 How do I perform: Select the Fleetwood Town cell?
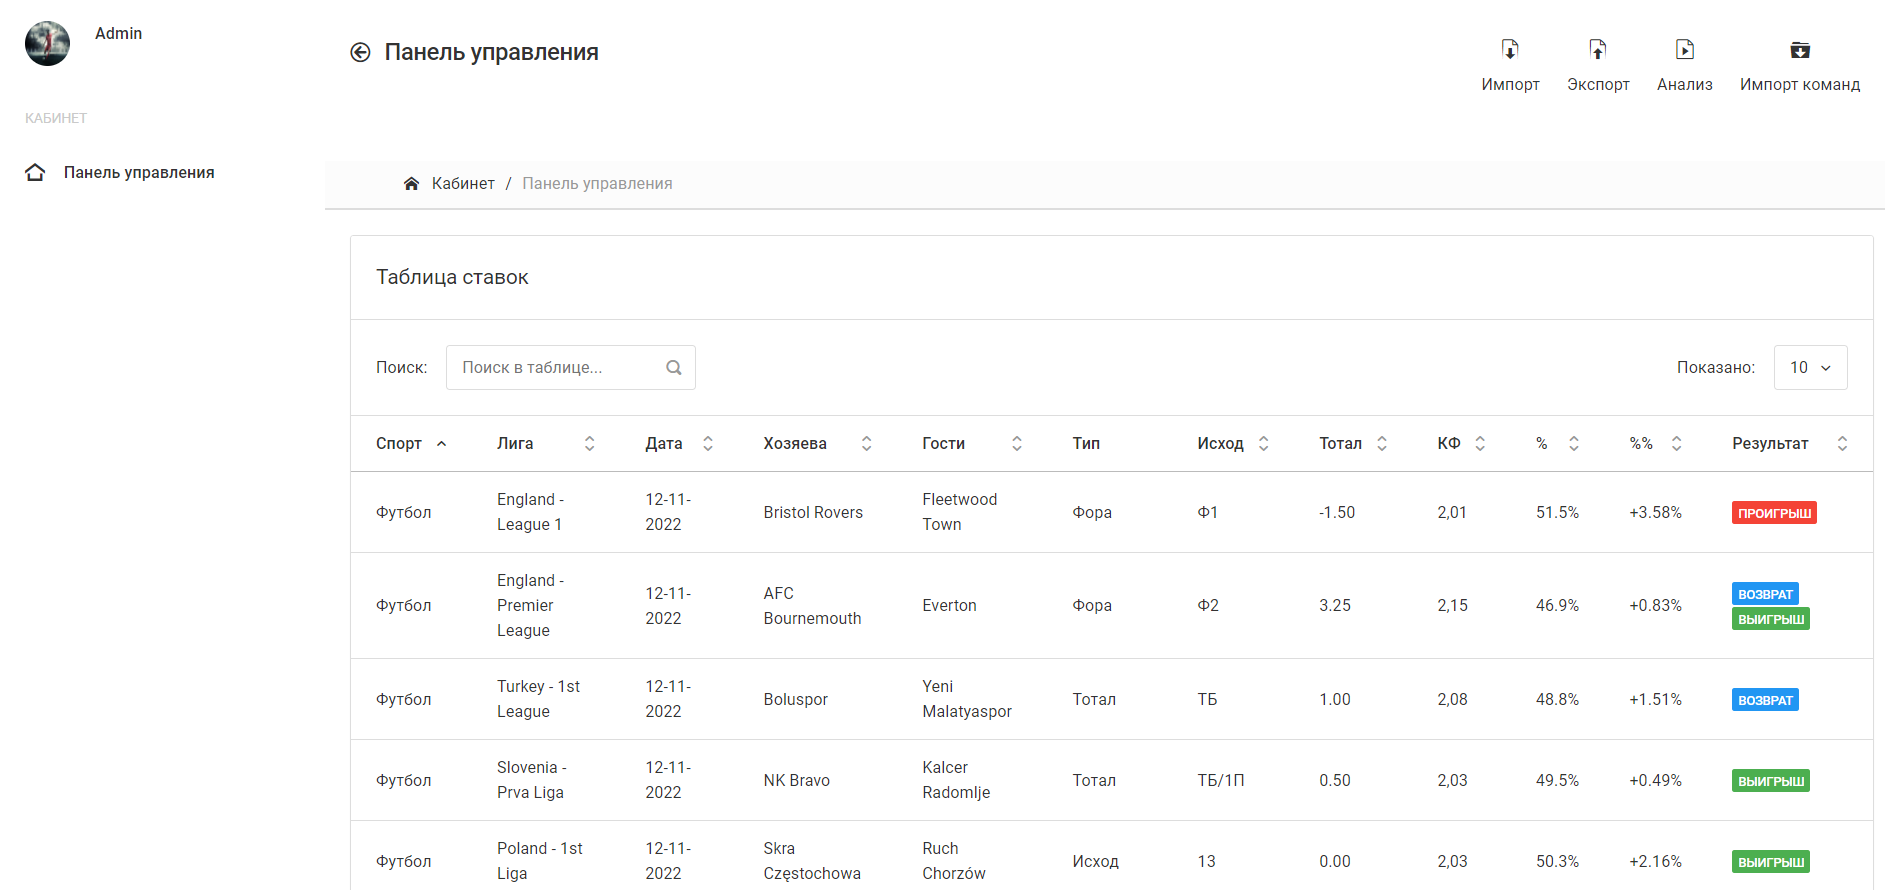pyautogui.click(x=960, y=512)
